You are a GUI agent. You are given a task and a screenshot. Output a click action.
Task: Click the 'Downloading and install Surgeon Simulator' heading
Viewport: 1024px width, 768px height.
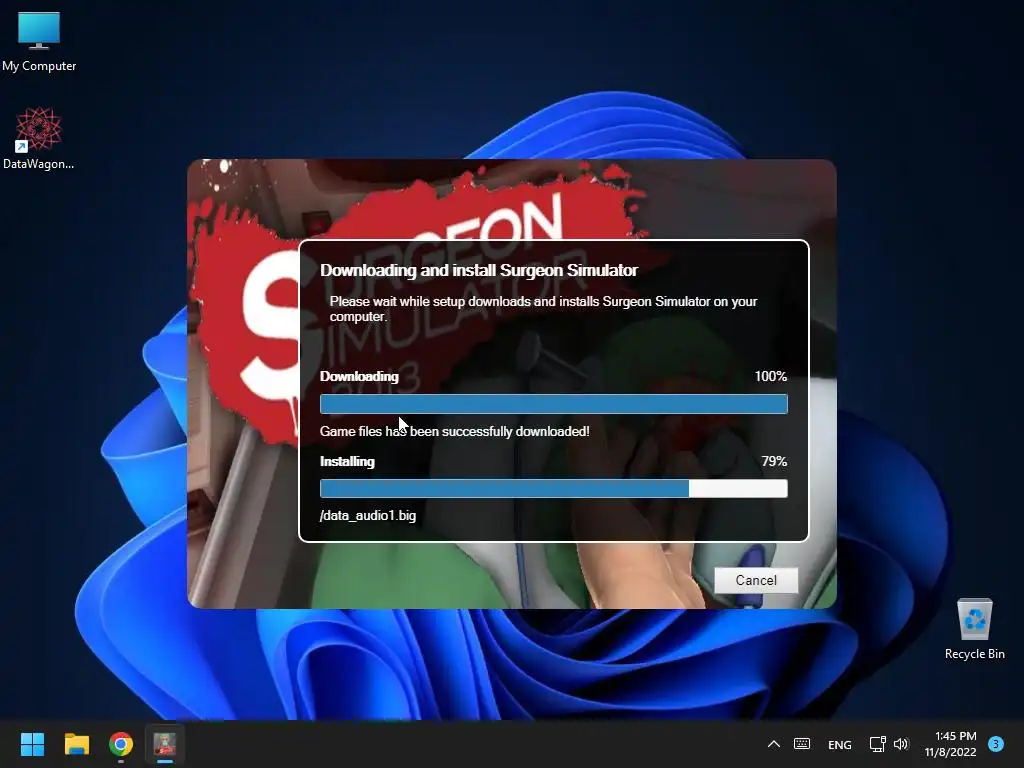[x=479, y=270]
